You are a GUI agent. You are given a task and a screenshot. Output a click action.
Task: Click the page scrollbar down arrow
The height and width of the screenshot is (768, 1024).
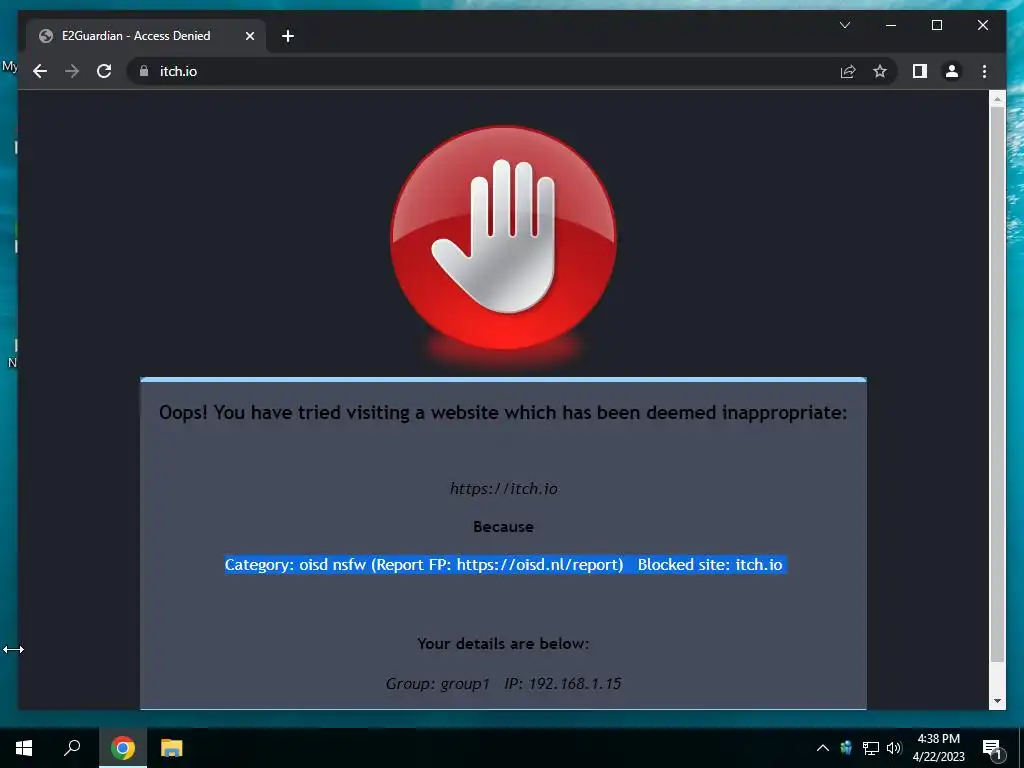click(997, 701)
